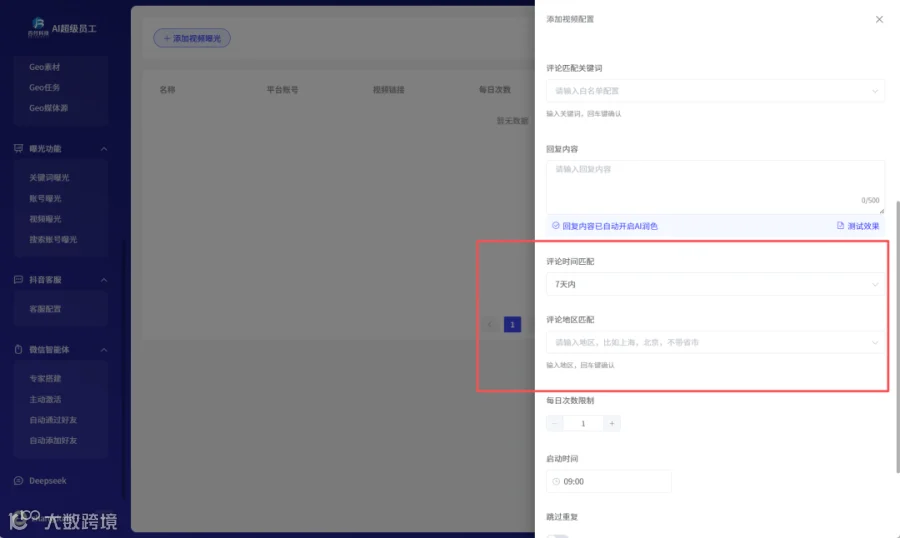This screenshot has width=900, height=538.
Task: Open the 评论时间匹配 dropdown showing 7天内
Action: tap(715, 284)
